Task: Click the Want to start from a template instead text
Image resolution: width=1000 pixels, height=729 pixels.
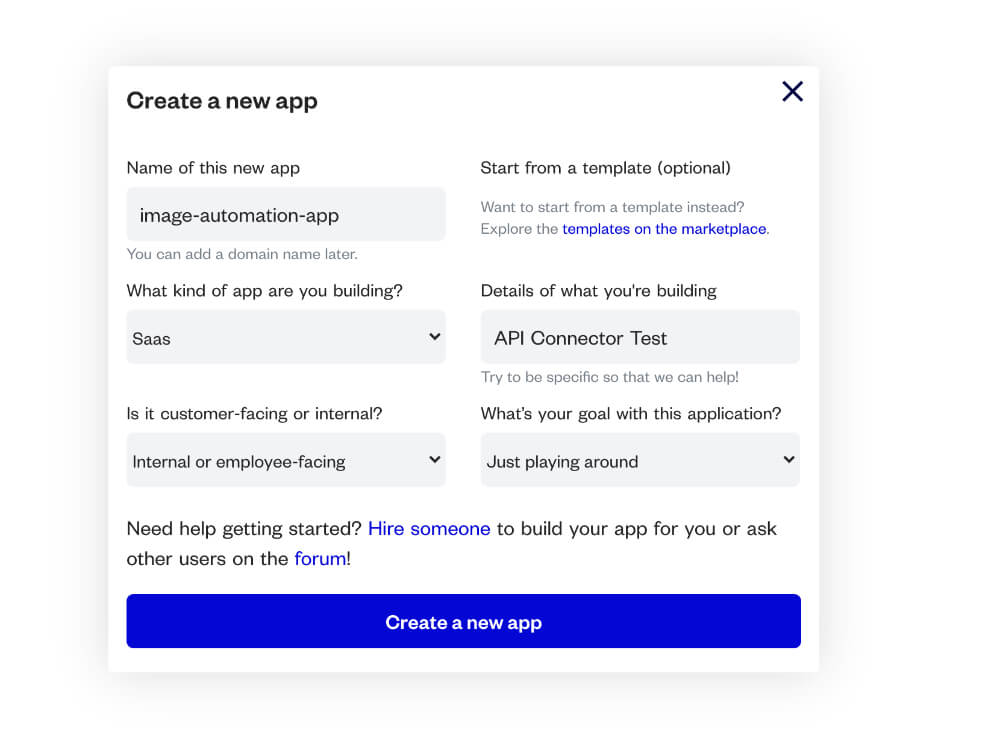Action: point(612,207)
